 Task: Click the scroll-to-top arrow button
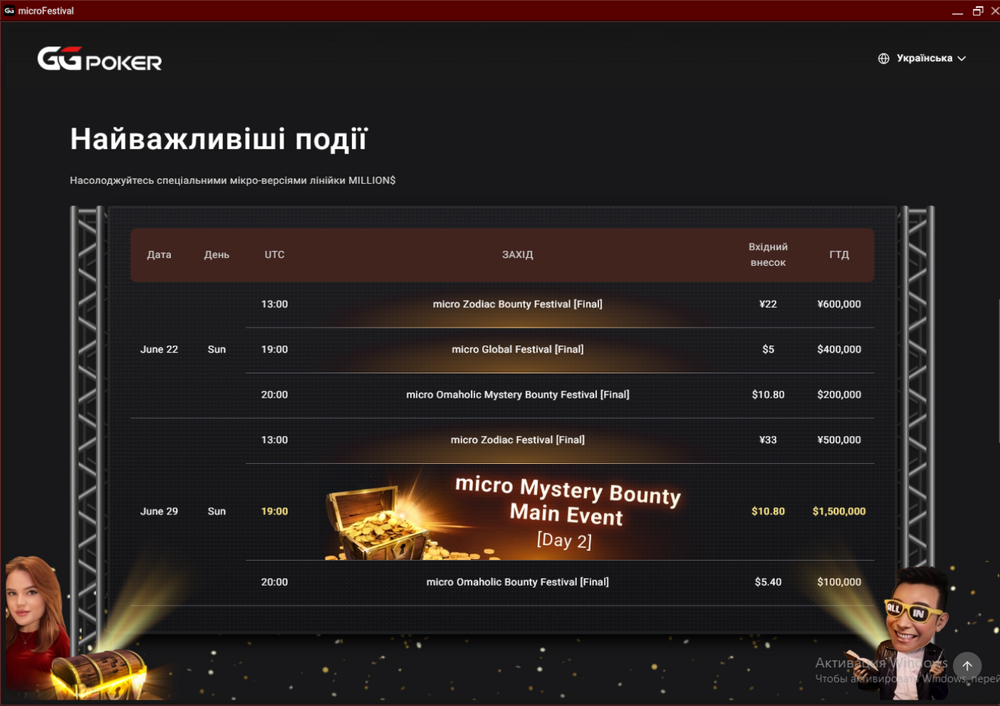pyautogui.click(x=967, y=665)
